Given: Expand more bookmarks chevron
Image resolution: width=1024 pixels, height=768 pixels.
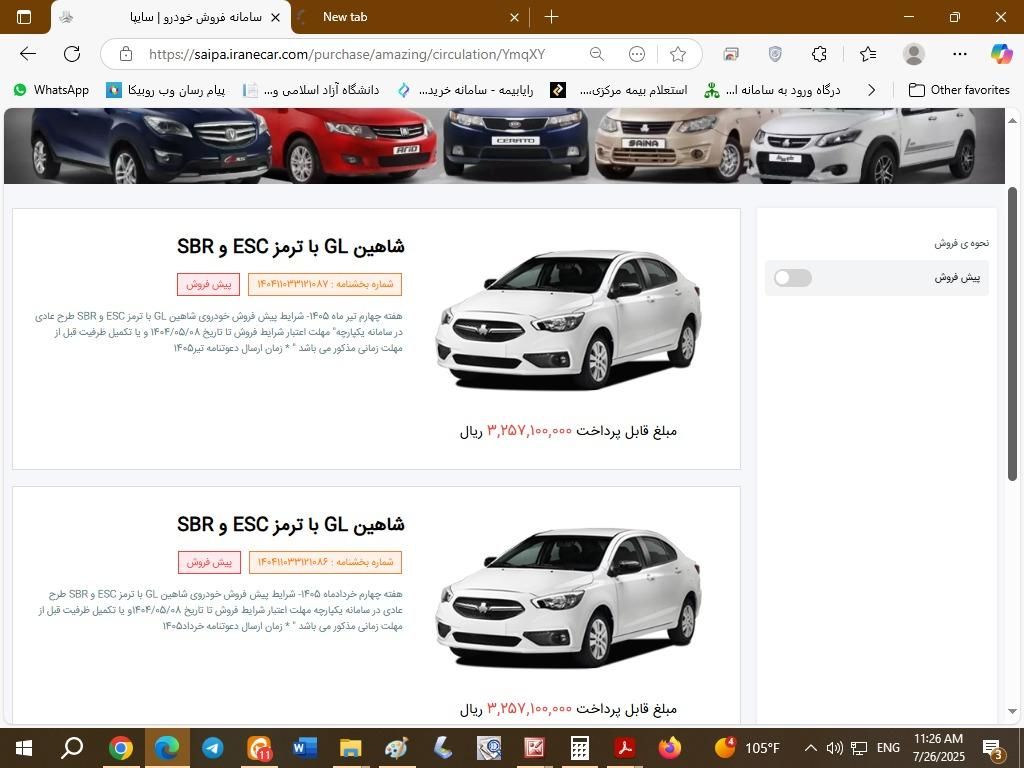Looking at the screenshot, I should pos(871,90).
